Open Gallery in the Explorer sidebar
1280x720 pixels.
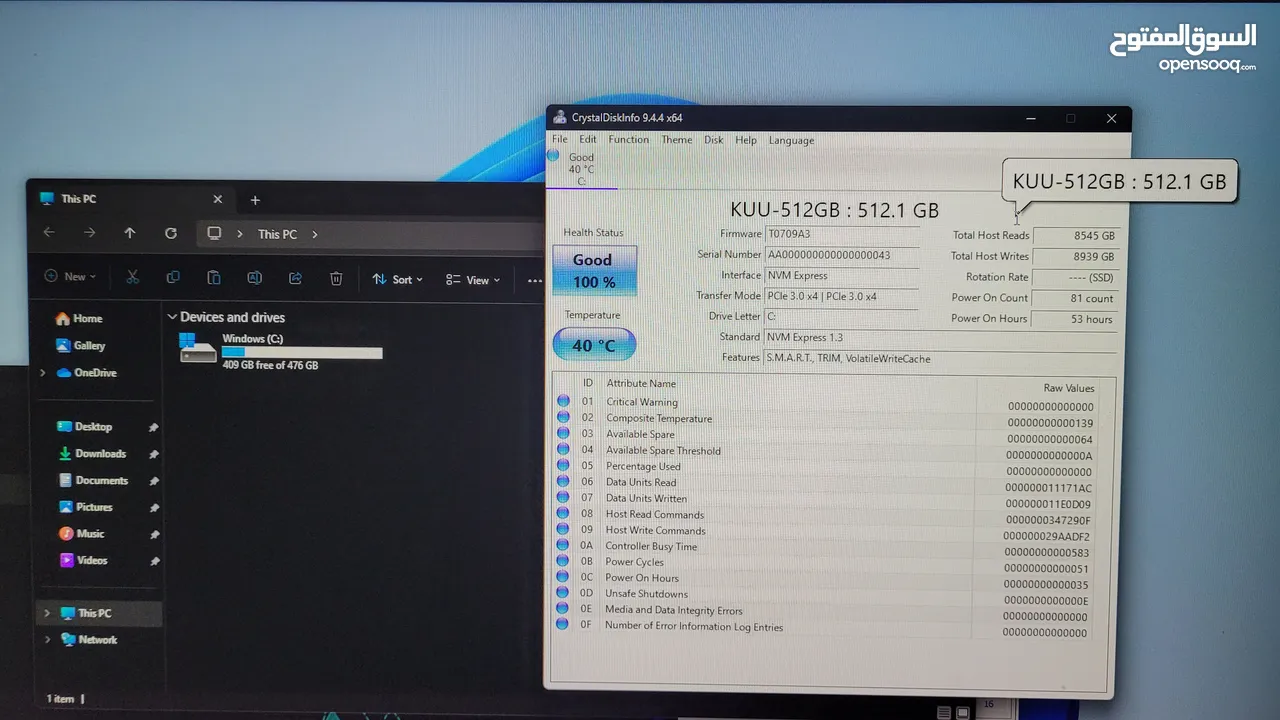(x=80, y=345)
